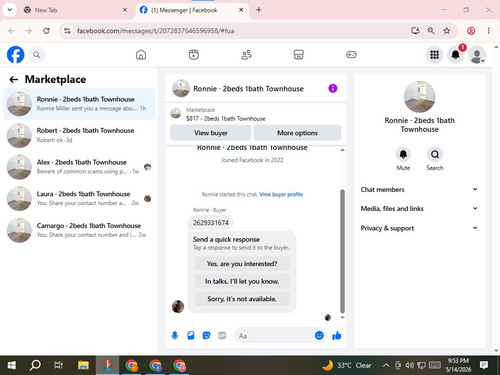This screenshot has width=500, height=375.
Task: Mute this conversation with the bell icon
Action: 403,154
